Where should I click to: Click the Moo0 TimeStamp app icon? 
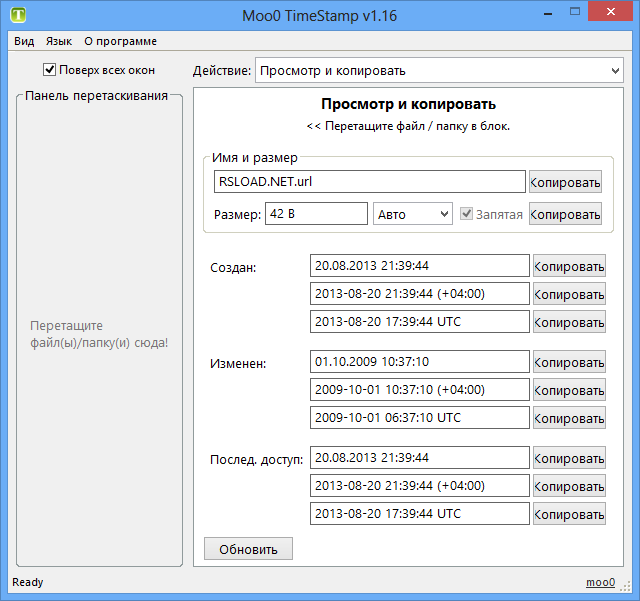point(18,15)
